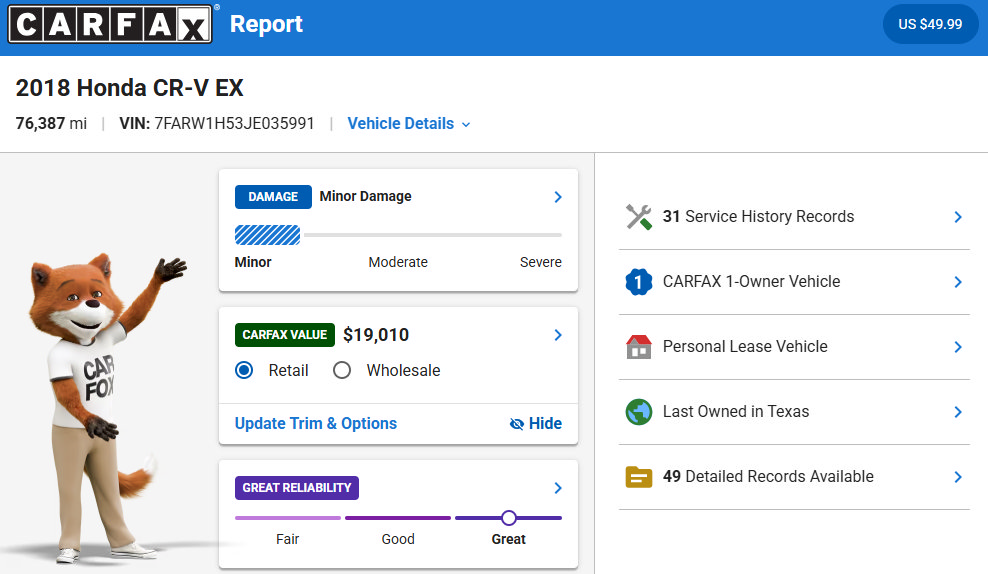This screenshot has height=574, width=988.
Task: Click the Severe damage label
Action: (541, 262)
